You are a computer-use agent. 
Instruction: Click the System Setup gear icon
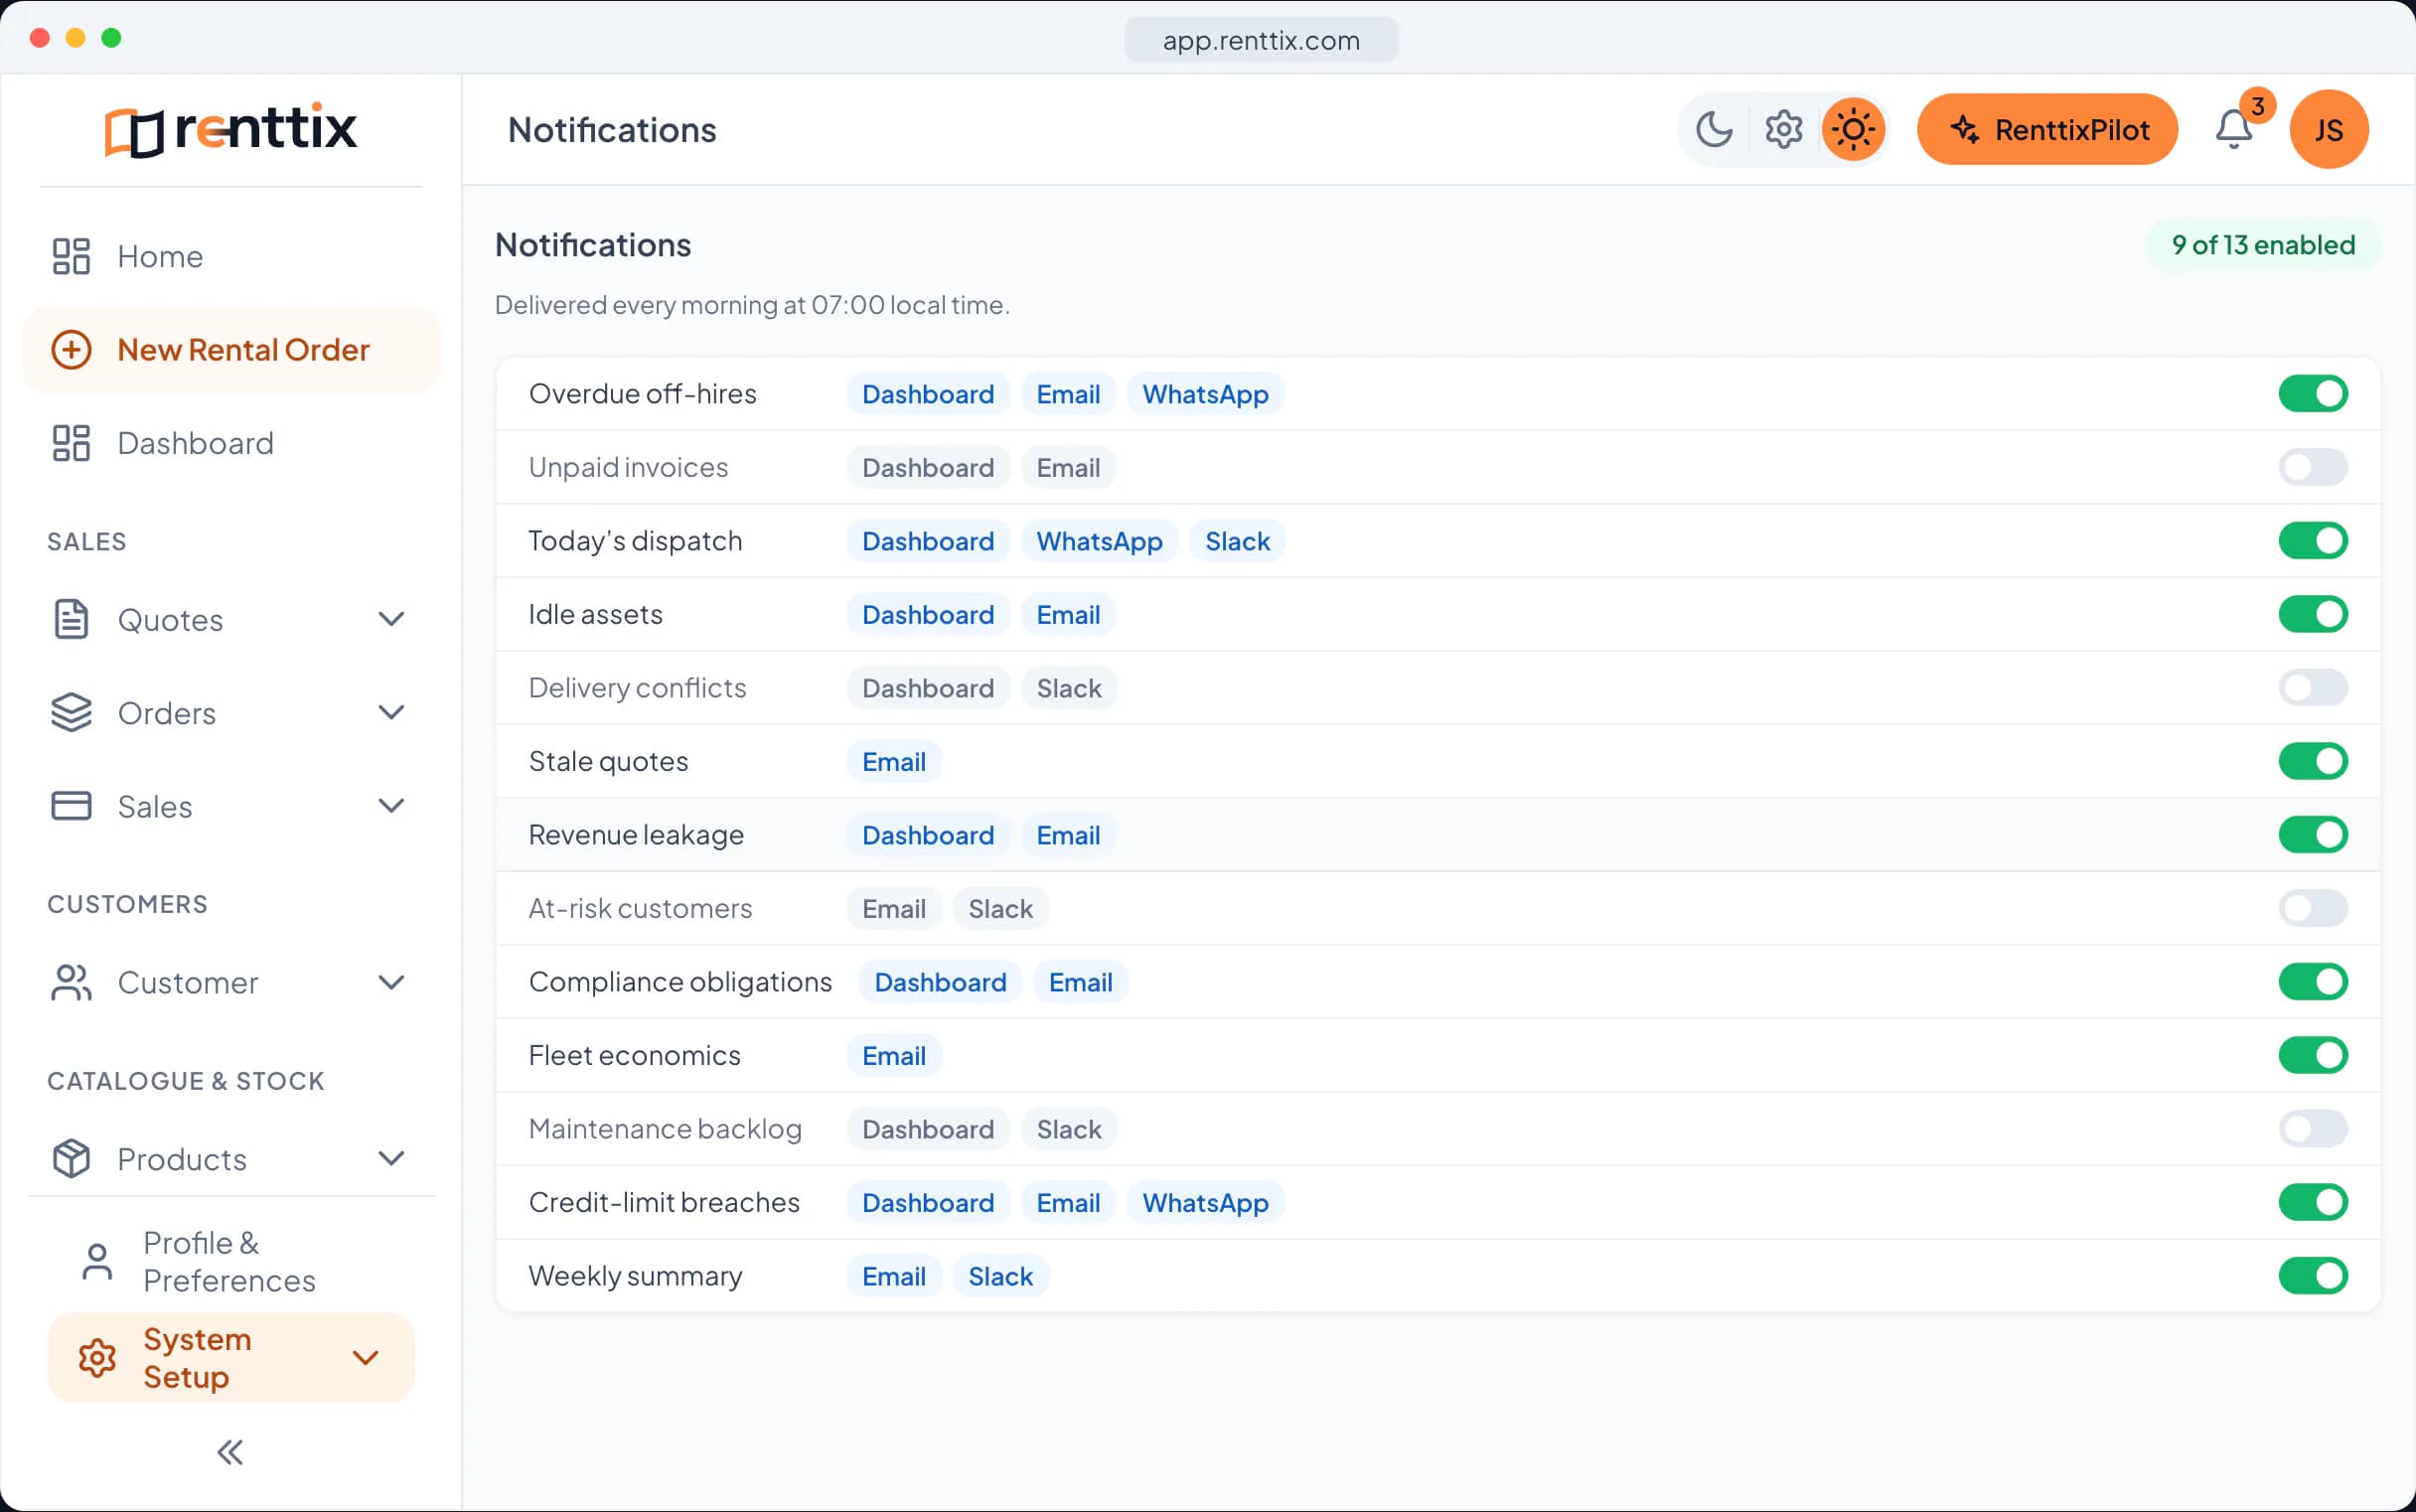(x=97, y=1358)
